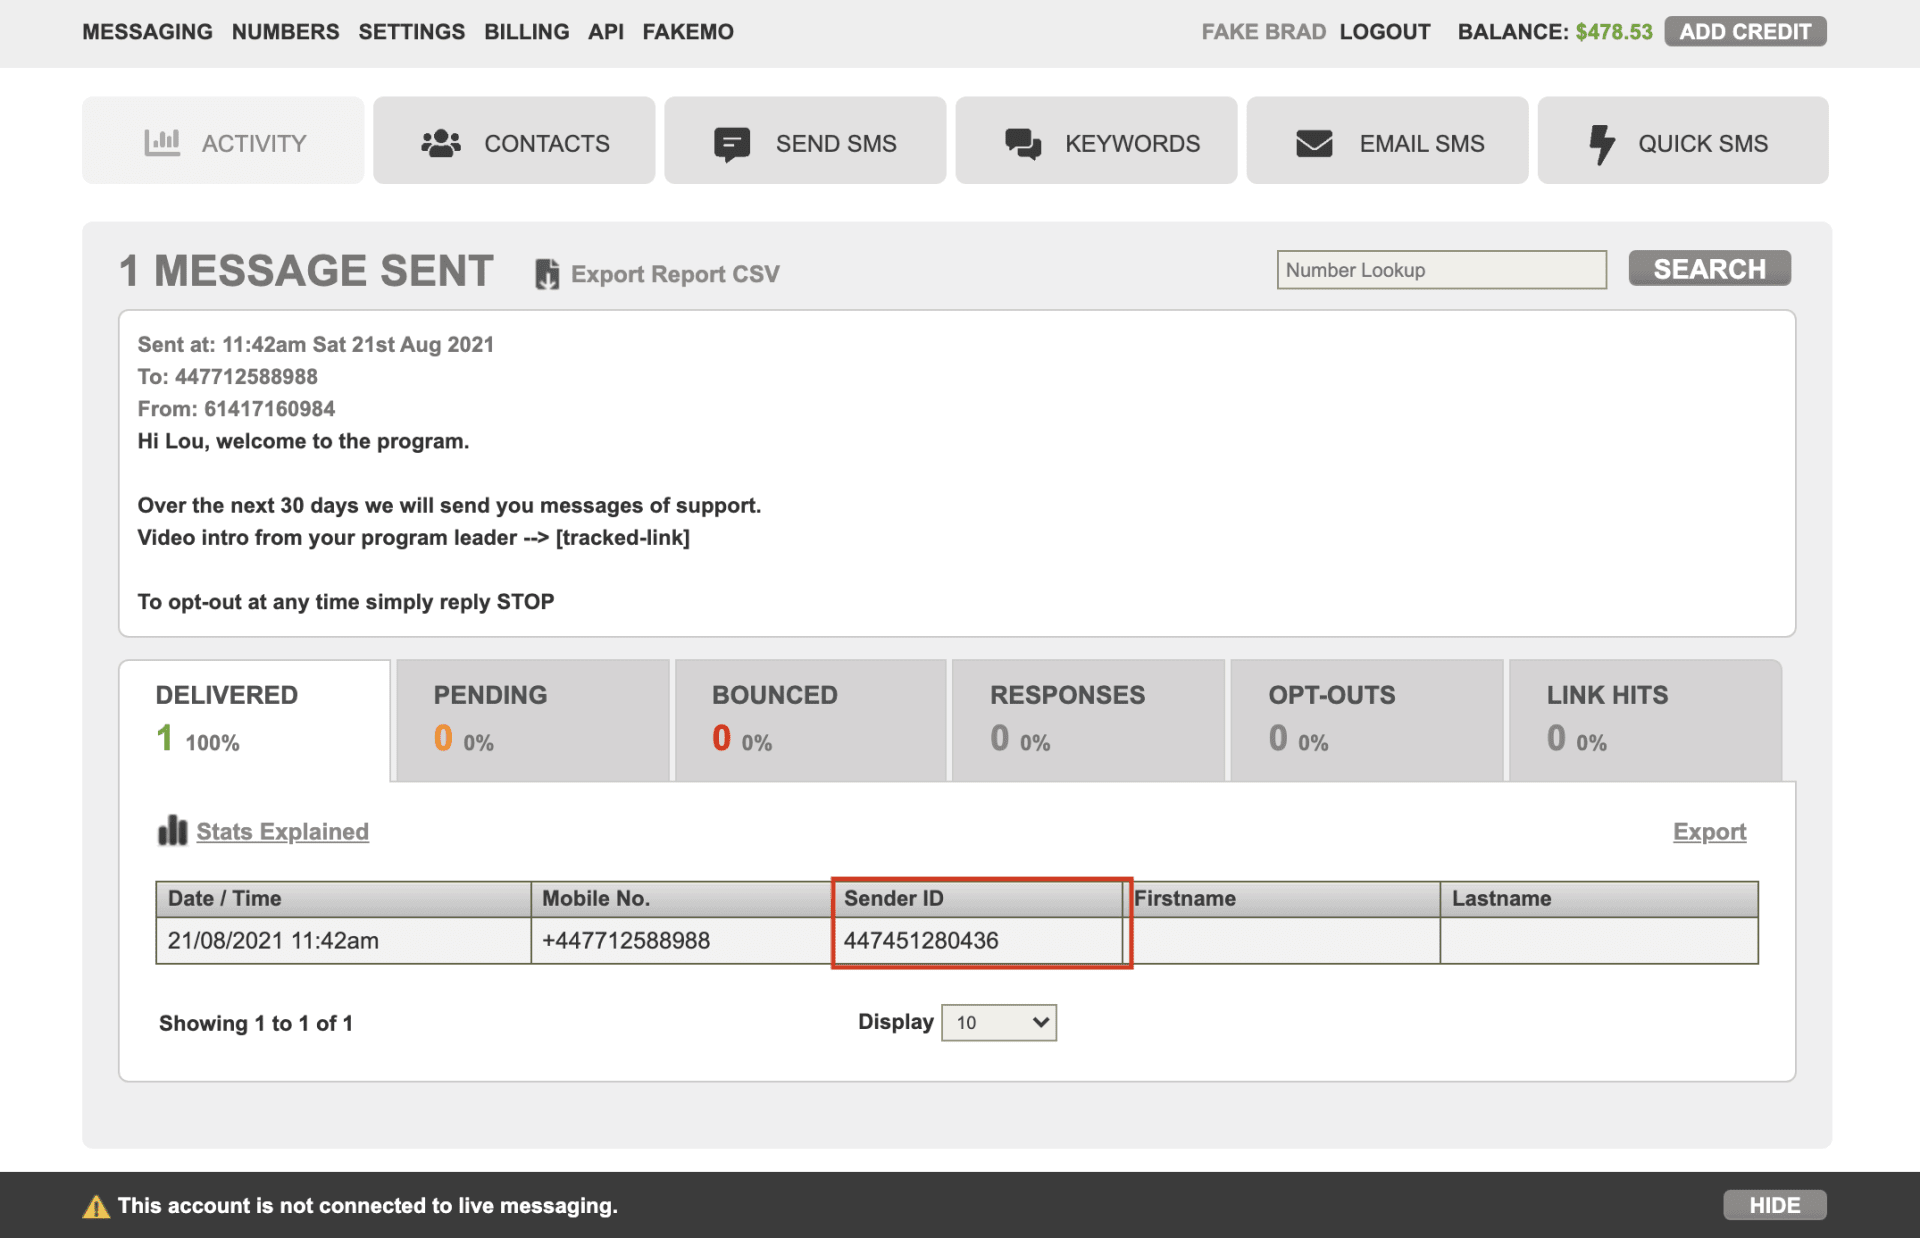1920x1238 pixels.
Task: Click the balance amount $478.53
Action: pos(1614,32)
